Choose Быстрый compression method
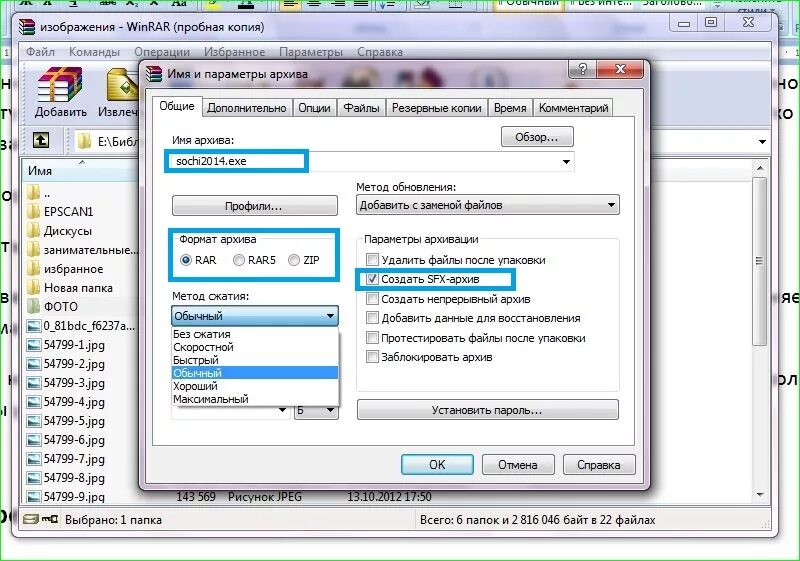Screen dimensions: 800x561 click(255, 360)
